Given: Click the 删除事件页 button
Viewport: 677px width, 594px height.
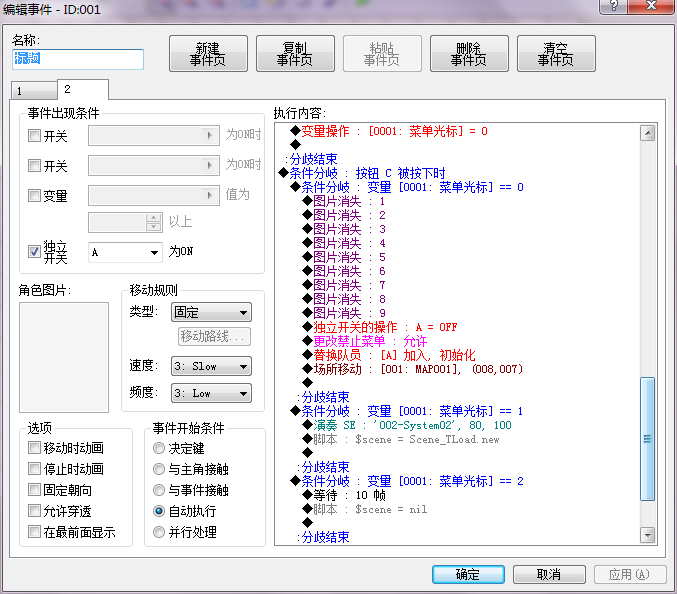Looking at the screenshot, I should coord(469,54).
